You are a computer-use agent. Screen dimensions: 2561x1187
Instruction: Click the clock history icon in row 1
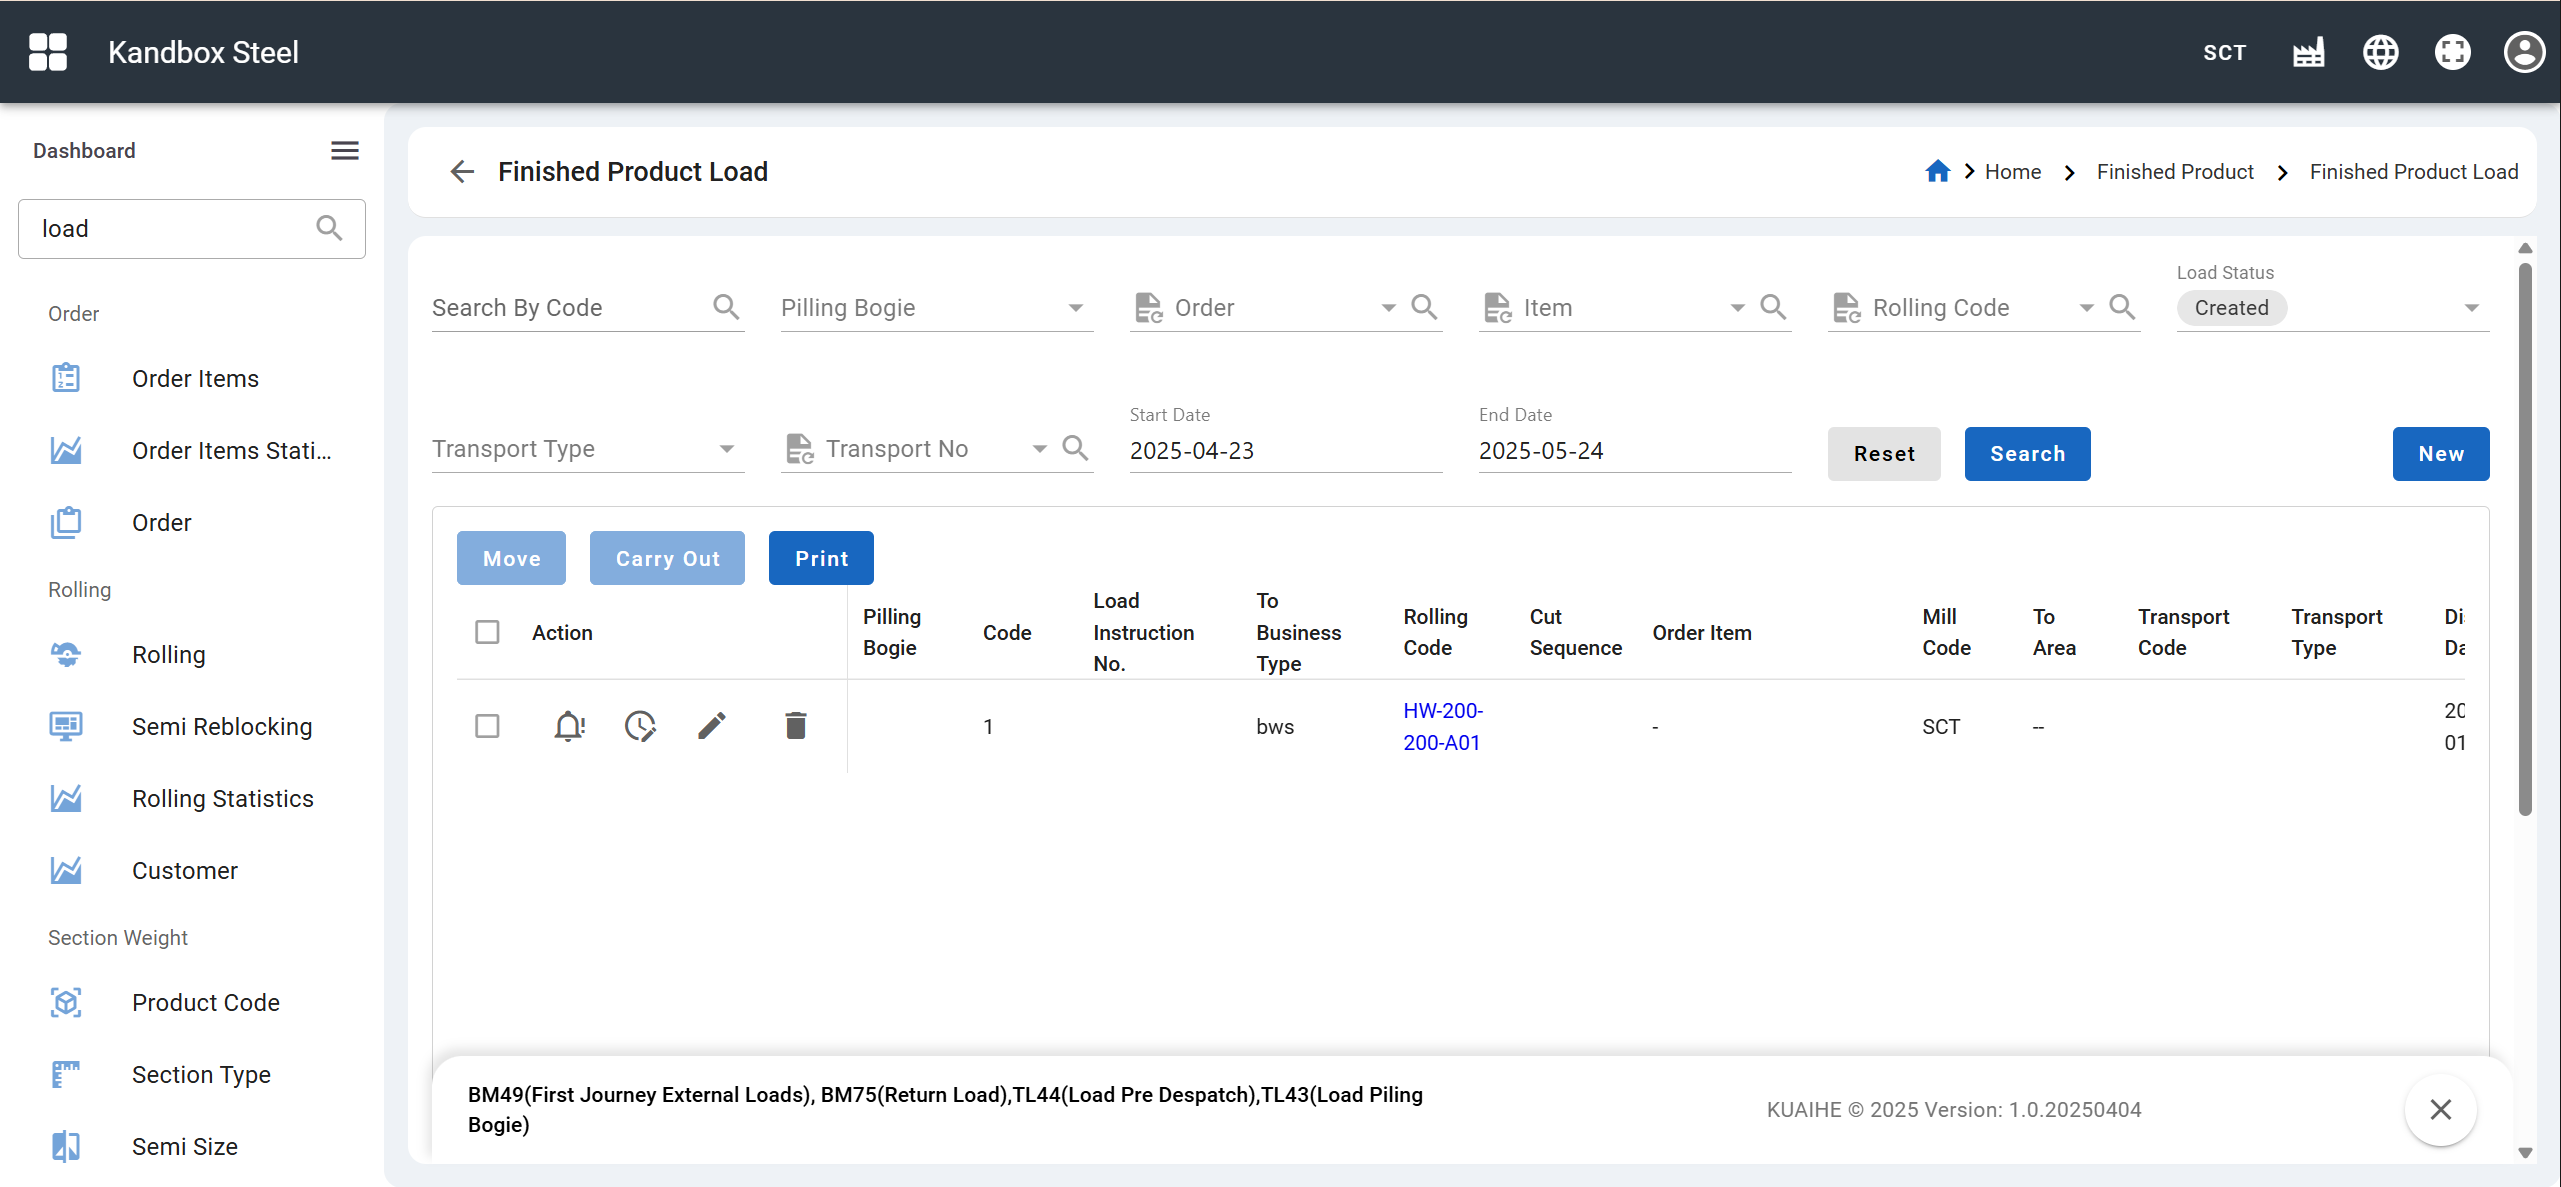[640, 726]
